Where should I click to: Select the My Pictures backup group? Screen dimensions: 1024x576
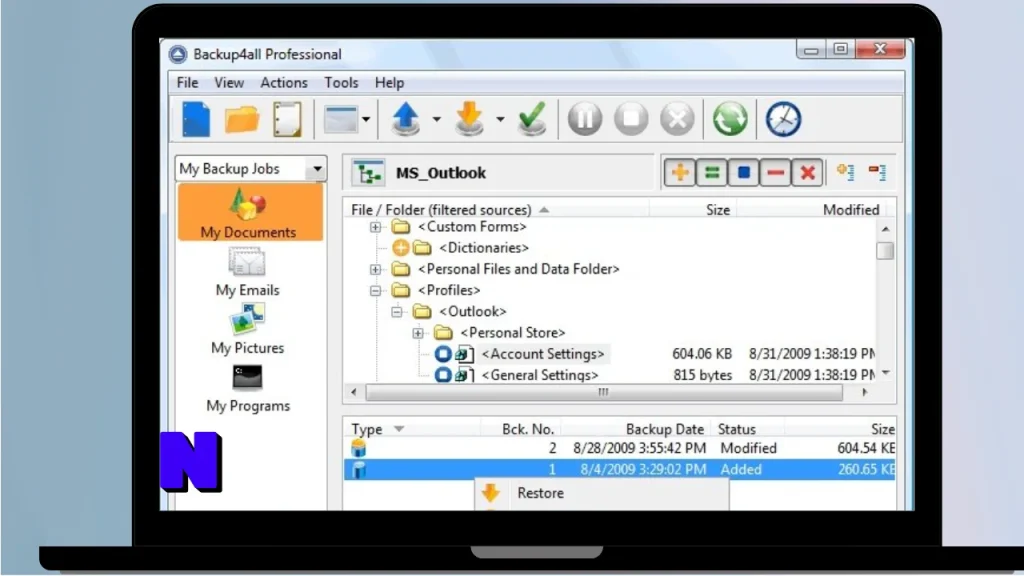tap(248, 329)
